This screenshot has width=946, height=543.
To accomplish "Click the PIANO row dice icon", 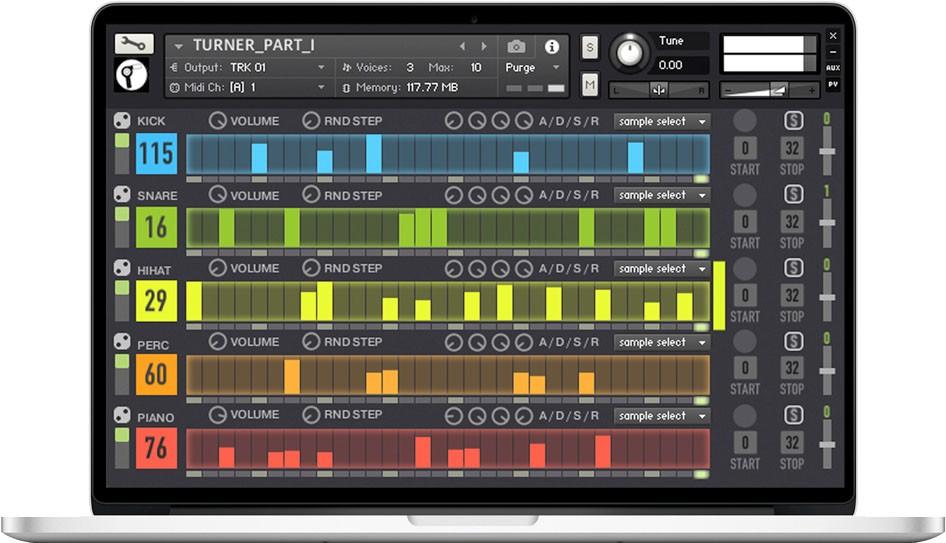I will click(122, 415).
